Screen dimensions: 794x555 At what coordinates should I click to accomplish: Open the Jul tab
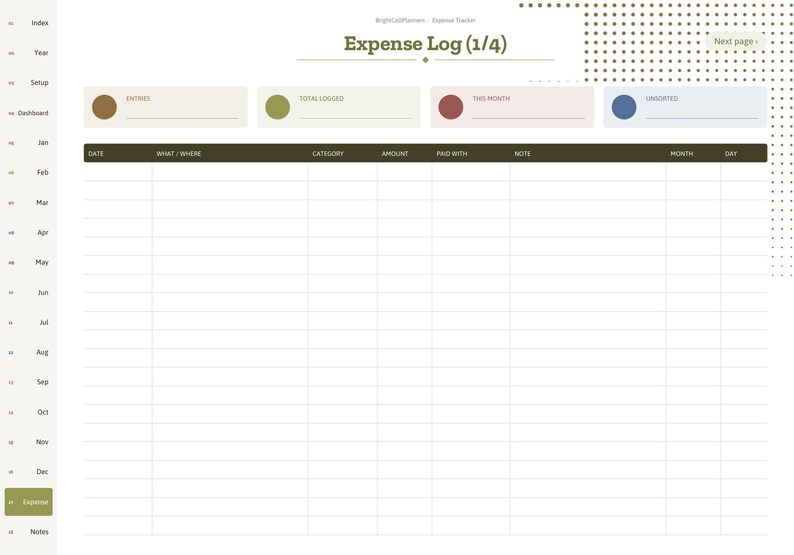[x=28, y=322]
